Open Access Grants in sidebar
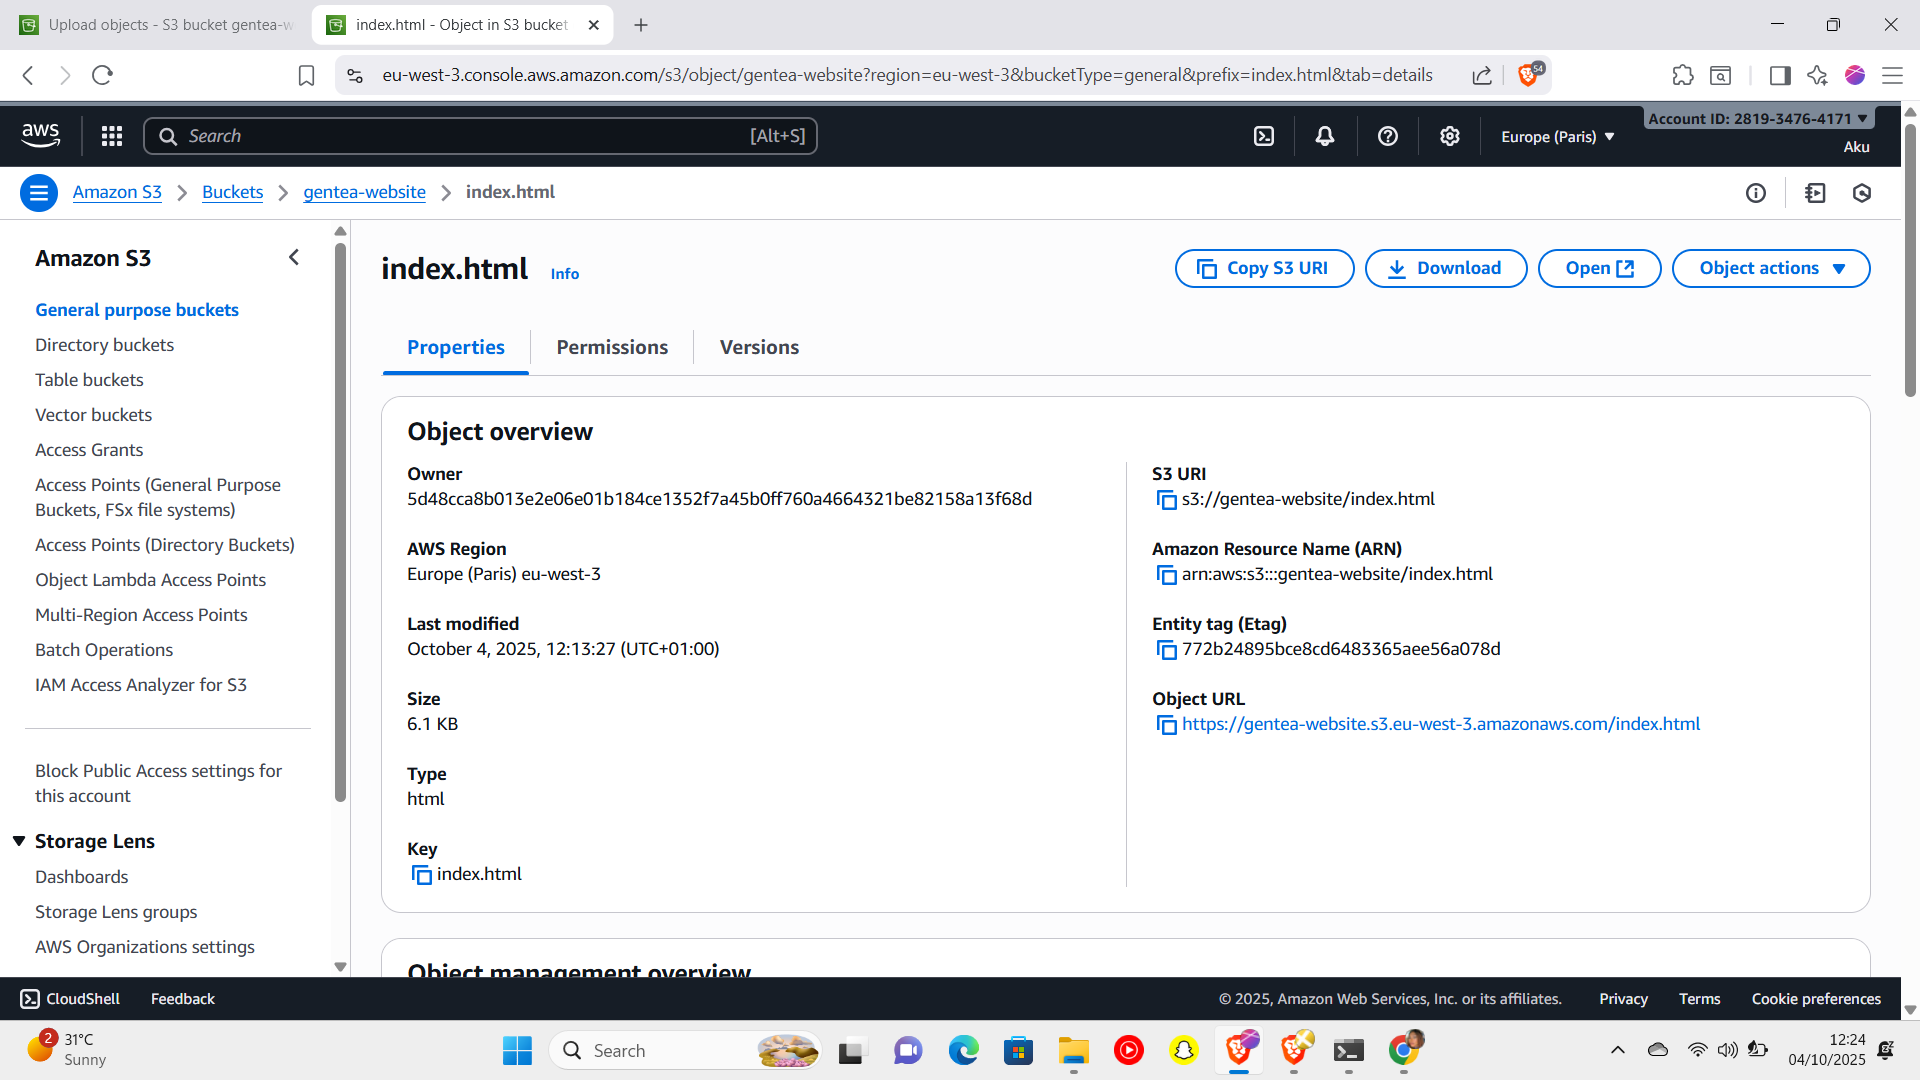Image resolution: width=1920 pixels, height=1080 pixels. [89, 450]
